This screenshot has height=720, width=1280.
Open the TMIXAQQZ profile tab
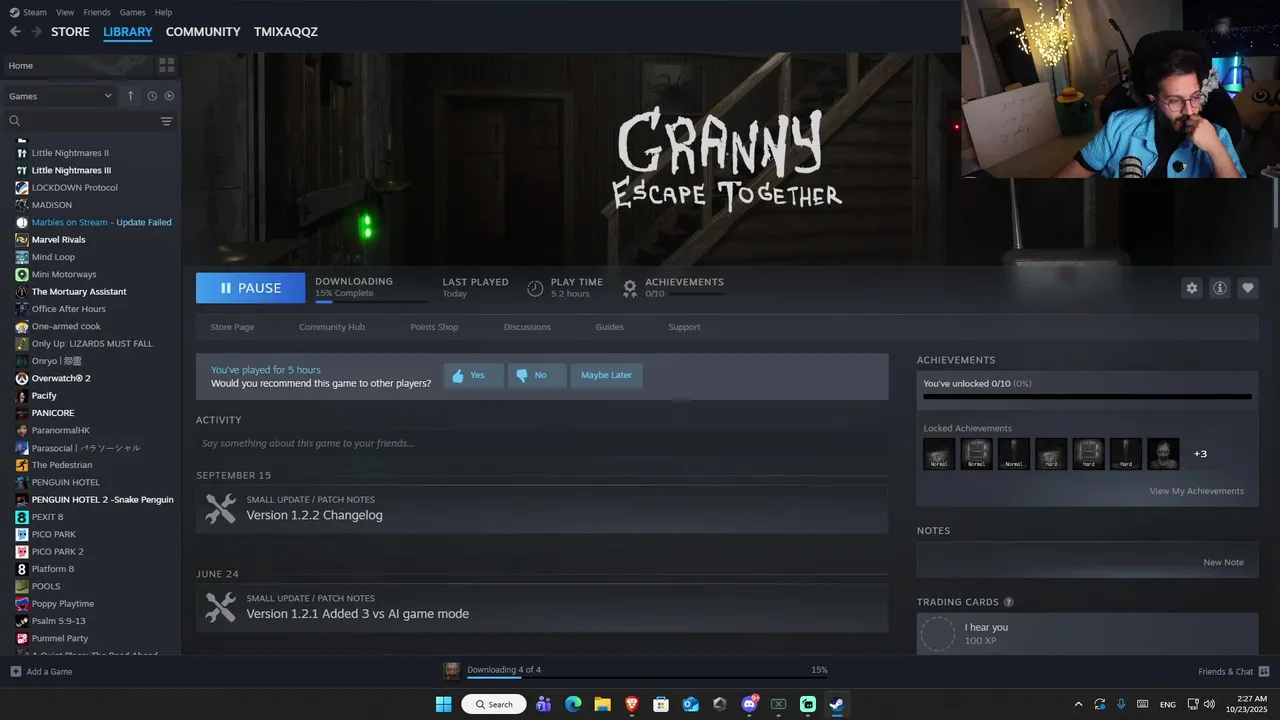(x=286, y=32)
